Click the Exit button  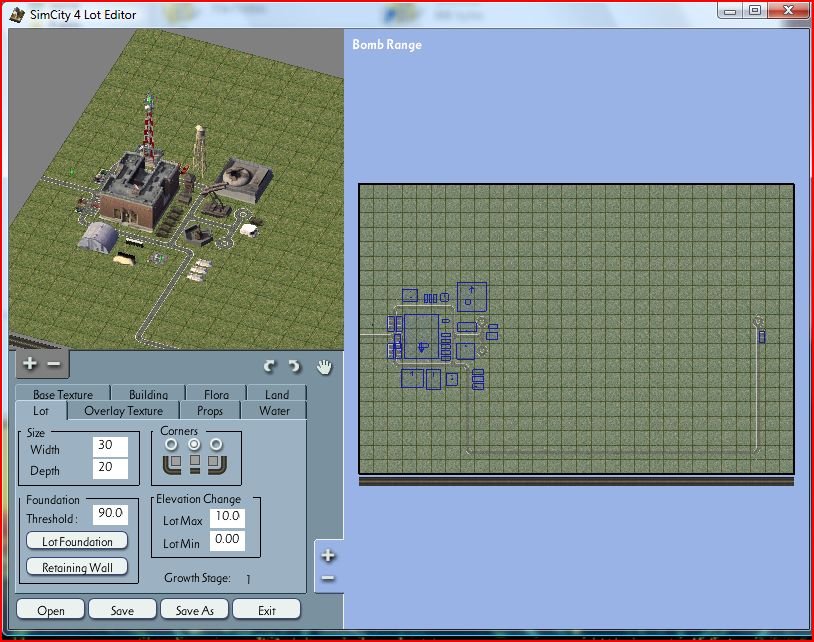click(x=267, y=610)
